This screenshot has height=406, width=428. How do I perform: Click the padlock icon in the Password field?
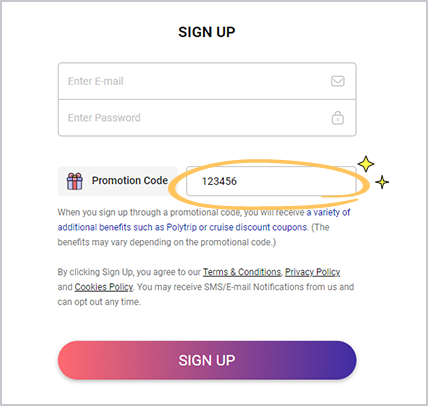click(x=338, y=118)
